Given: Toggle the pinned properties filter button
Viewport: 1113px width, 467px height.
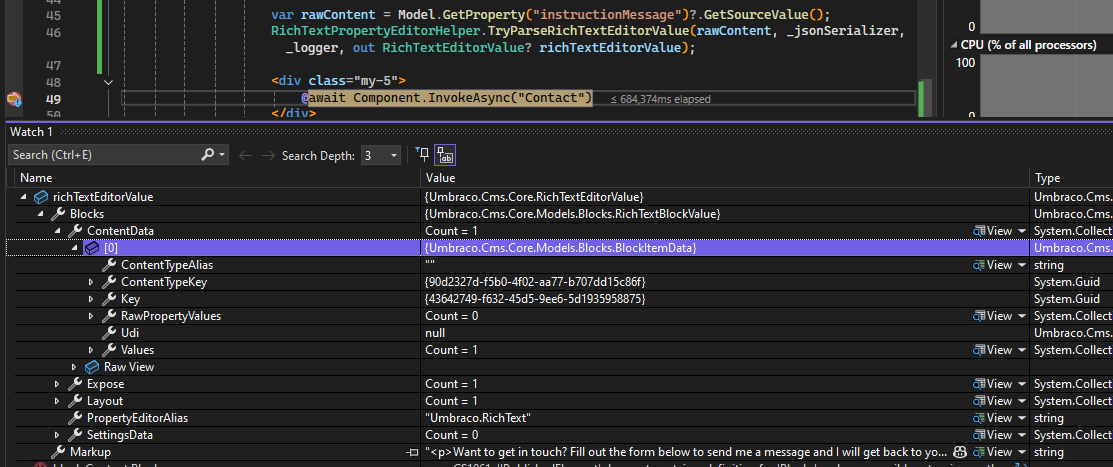Looking at the screenshot, I should click(424, 155).
